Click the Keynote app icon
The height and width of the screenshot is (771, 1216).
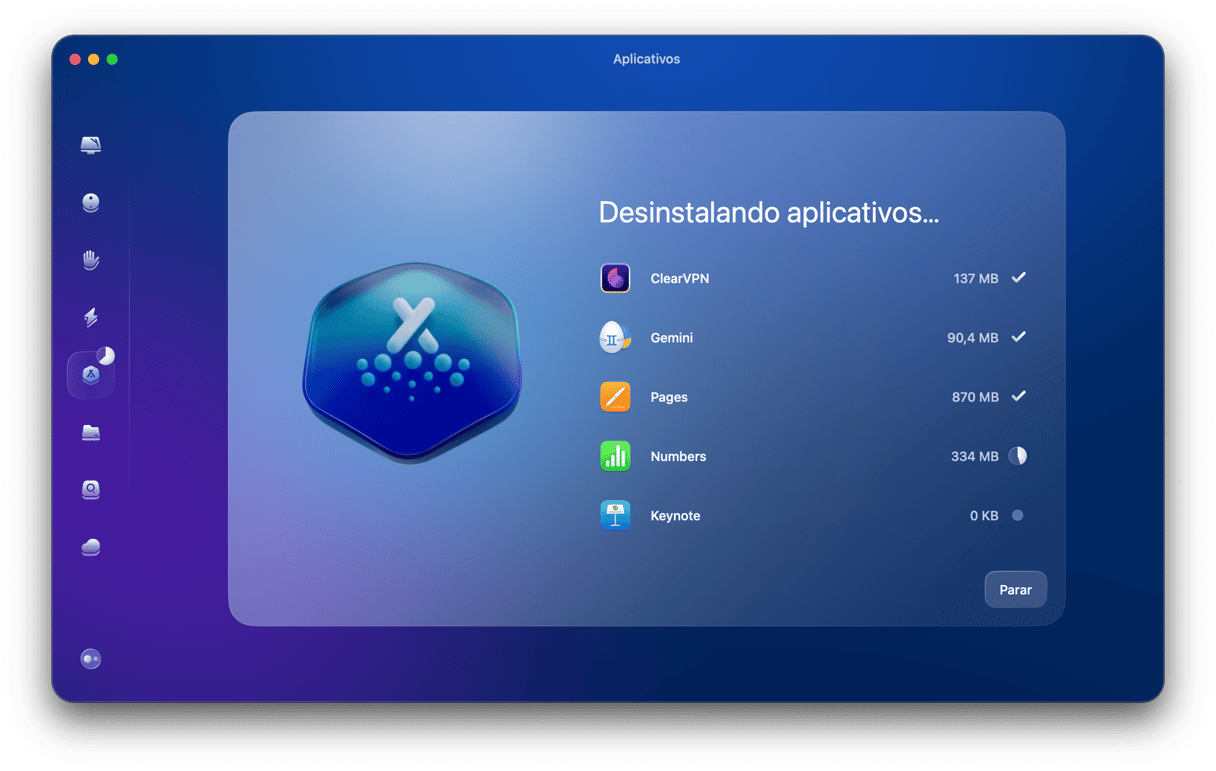click(x=615, y=516)
